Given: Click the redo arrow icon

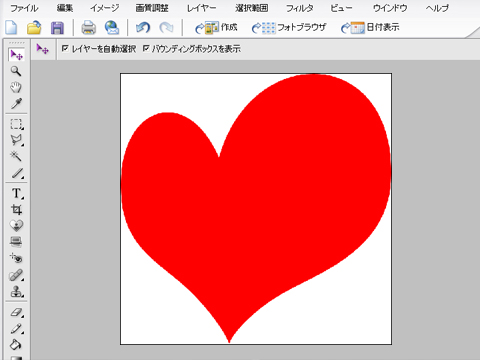Looking at the screenshot, I should pyautogui.click(x=166, y=28).
